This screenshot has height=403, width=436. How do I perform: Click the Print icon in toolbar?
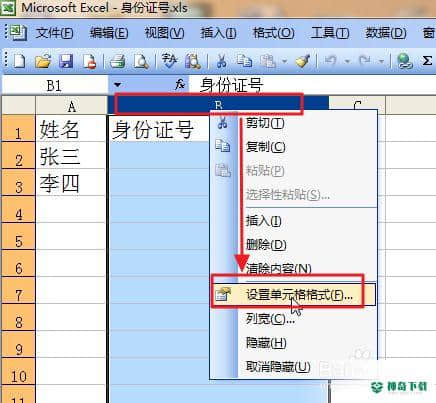[x=117, y=61]
